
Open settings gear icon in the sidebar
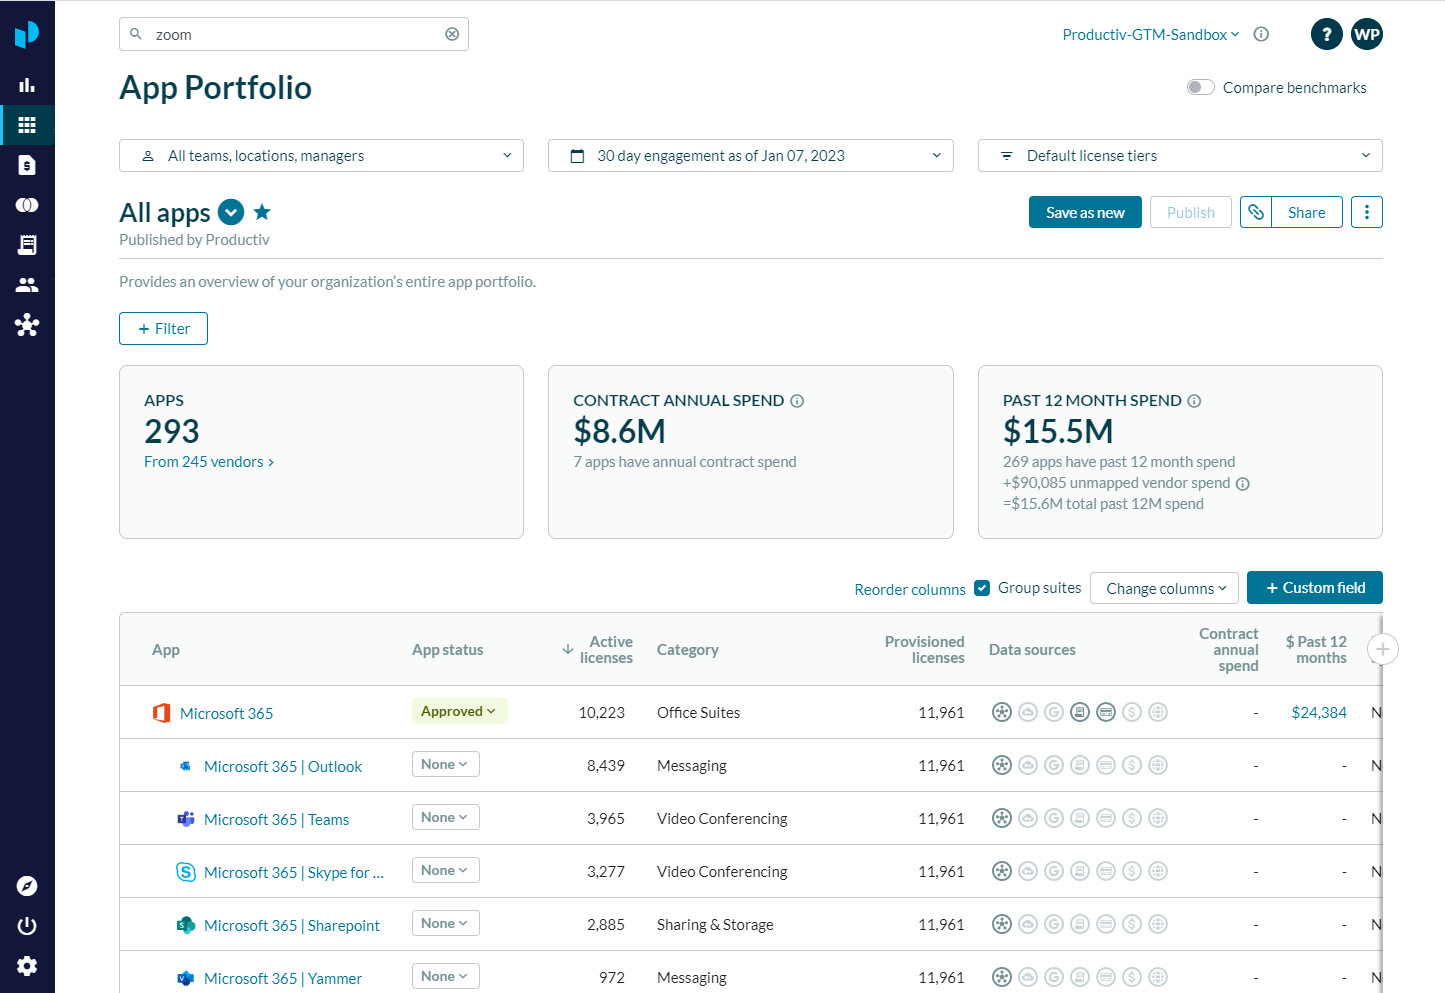pos(27,965)
